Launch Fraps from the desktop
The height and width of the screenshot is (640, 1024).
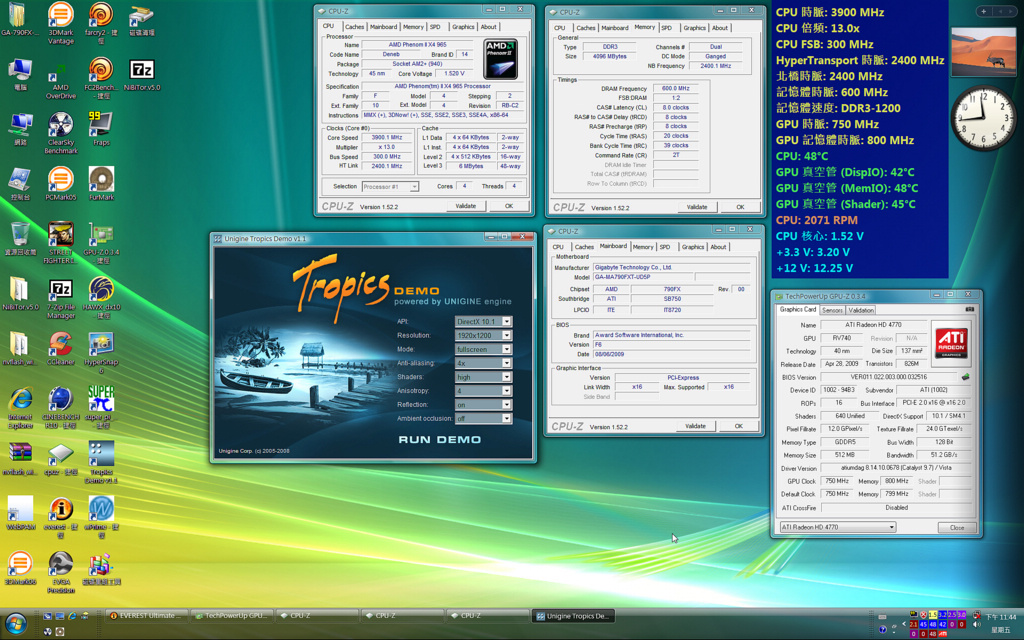[101, 129]
